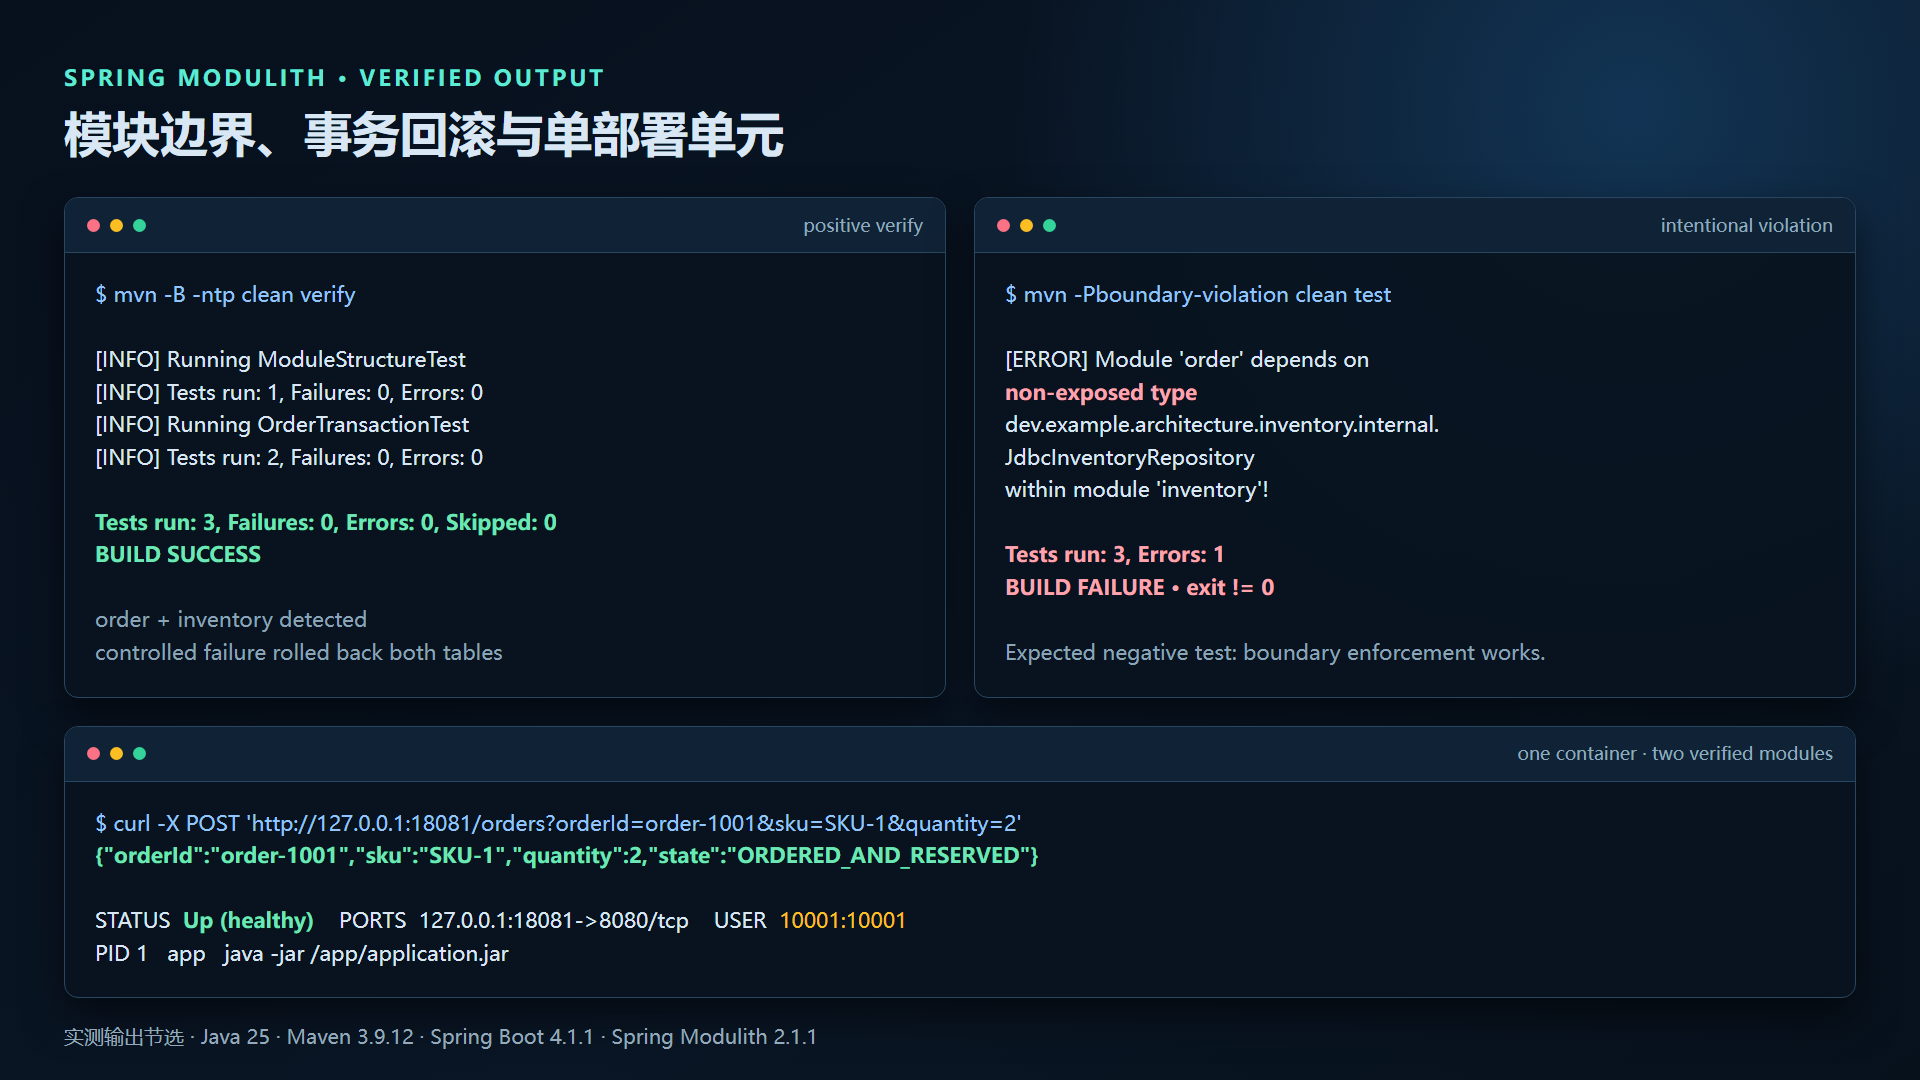This screenshot has height=1080, width=1920.
Task: Click the 'positive verify' terminal title
Action: (x=863, y=226)
